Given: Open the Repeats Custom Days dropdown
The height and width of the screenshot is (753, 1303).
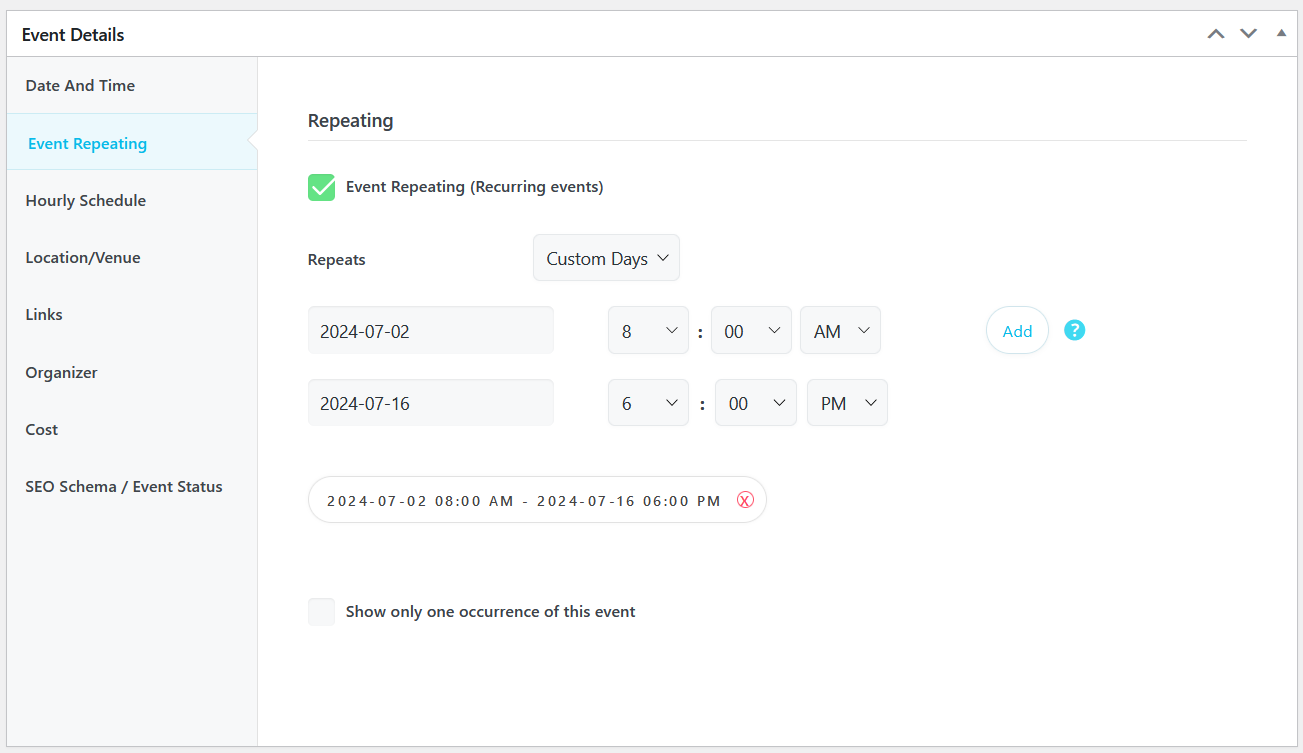Looking at the screenshot, I should click(x=606, y=258).
